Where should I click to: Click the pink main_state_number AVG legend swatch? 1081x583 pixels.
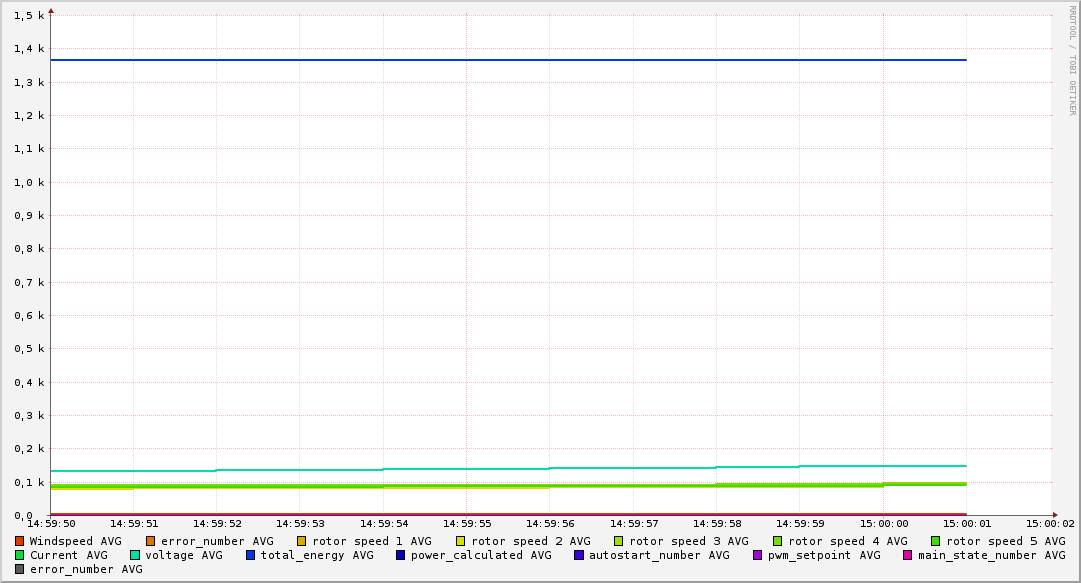pyautogui.click(x=908, y=555)
